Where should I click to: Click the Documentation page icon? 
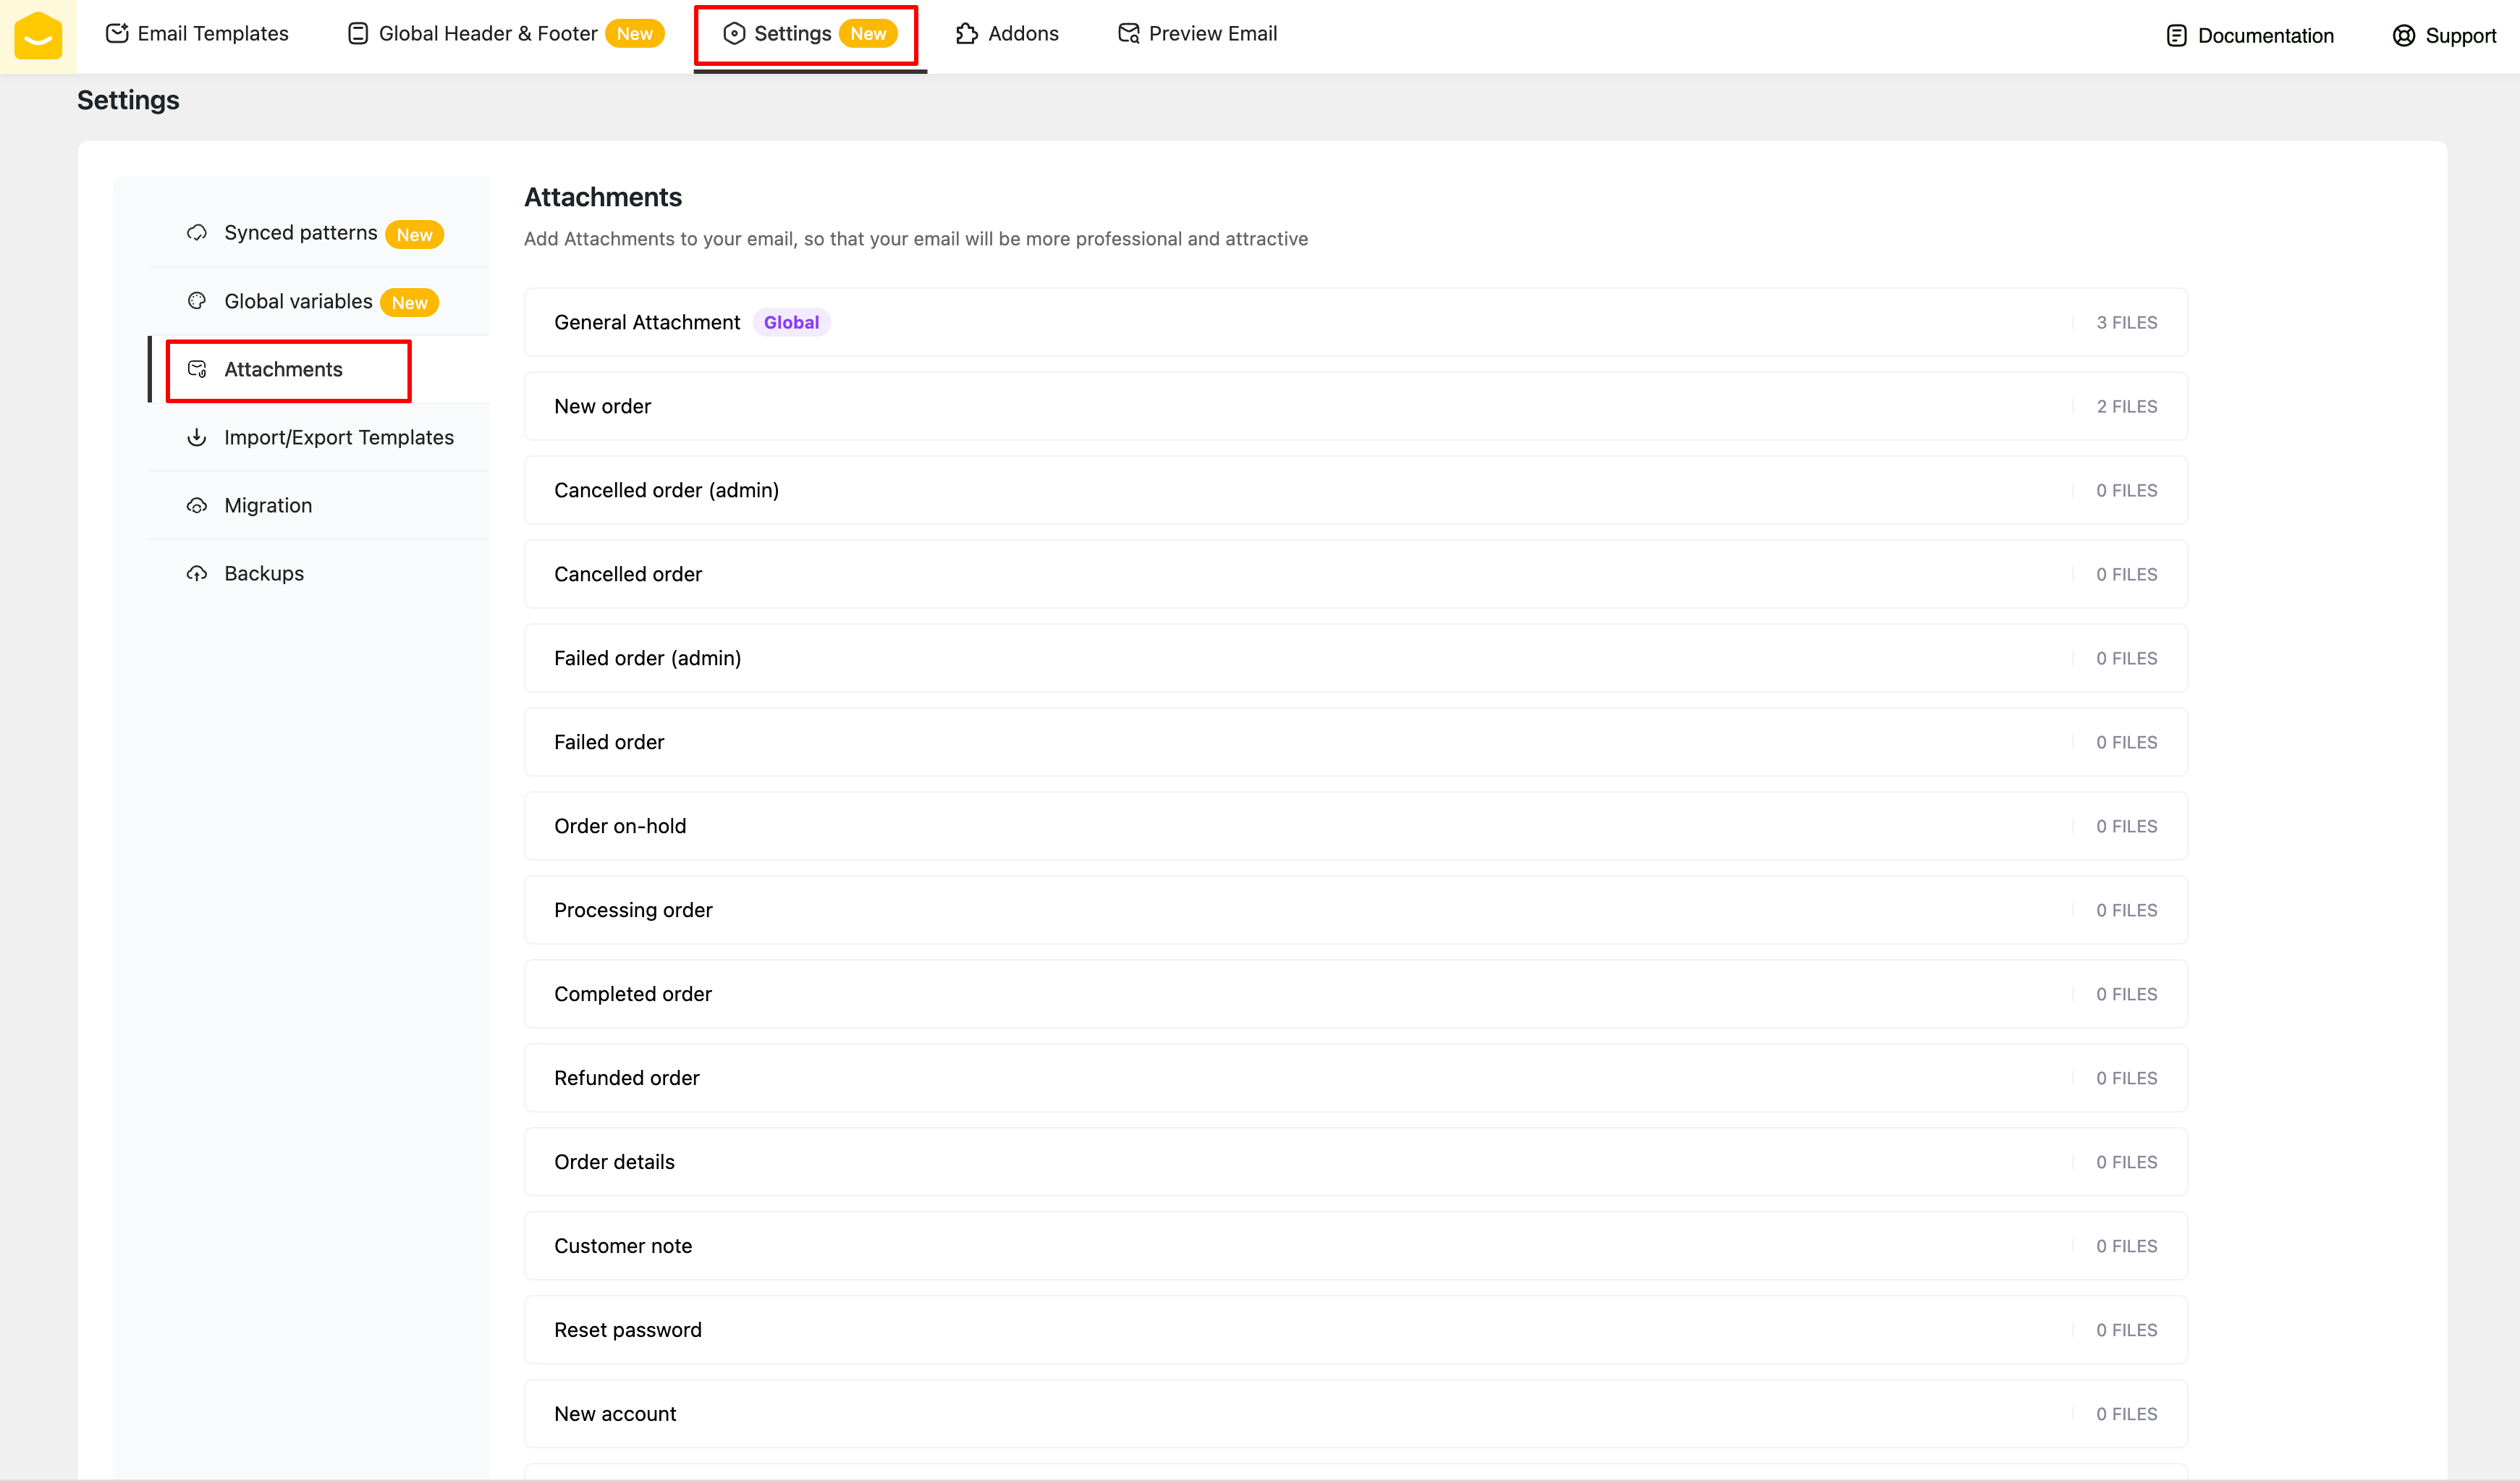[x=2176, y=36]
